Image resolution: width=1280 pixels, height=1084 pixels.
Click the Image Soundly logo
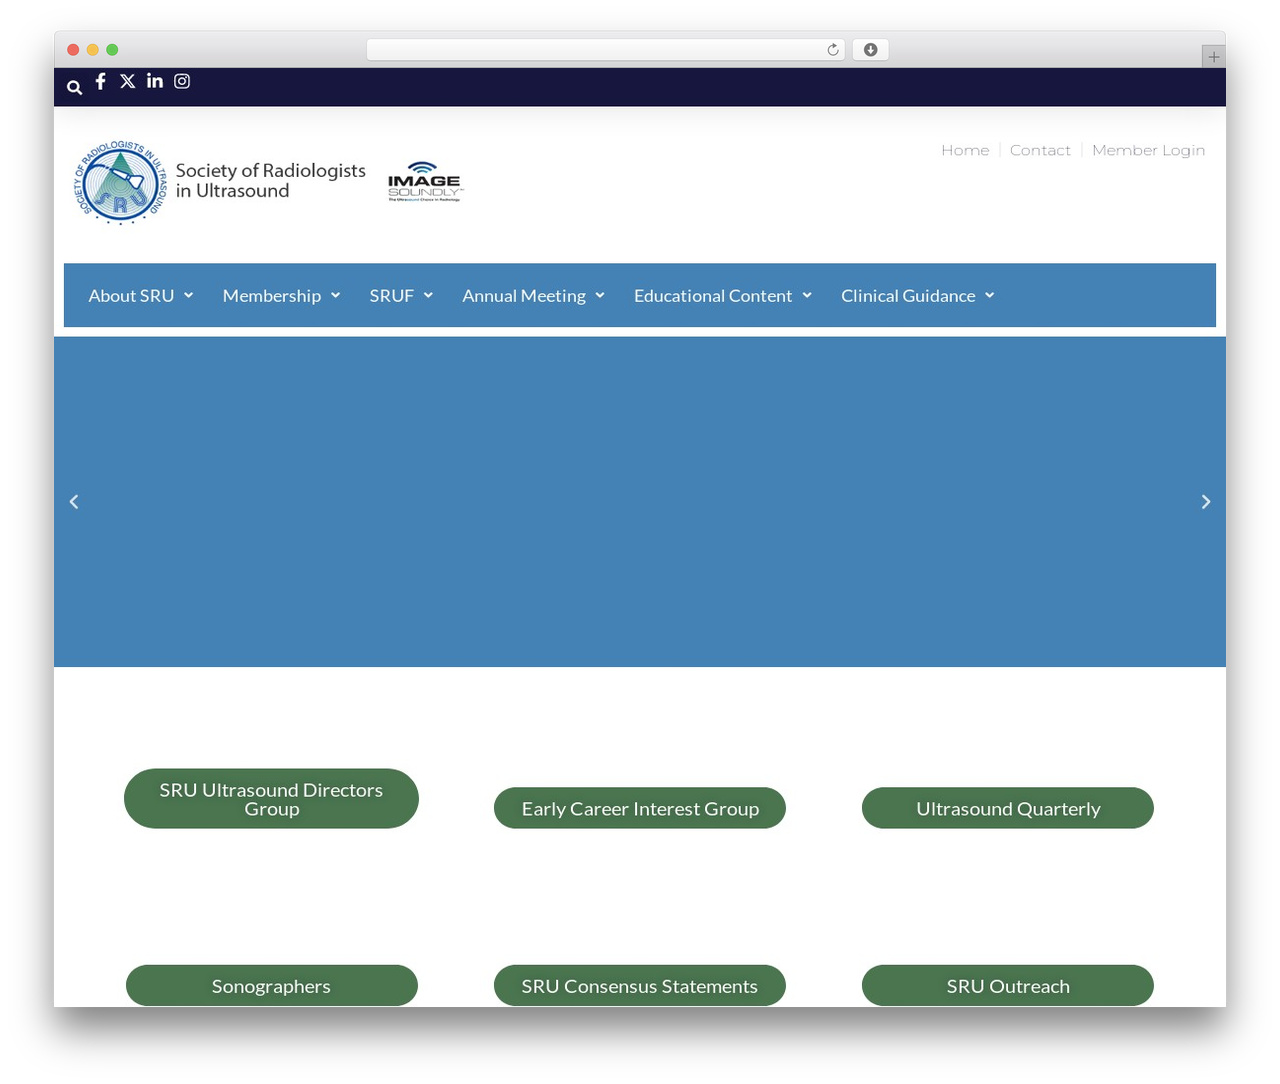pos(425,182)
